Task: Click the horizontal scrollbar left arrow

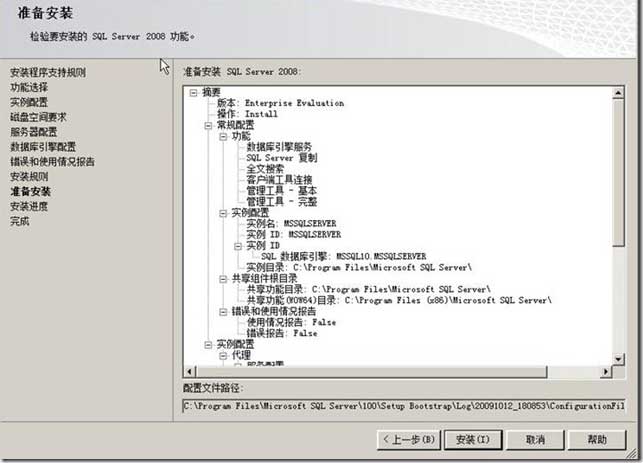Action: 189,372
